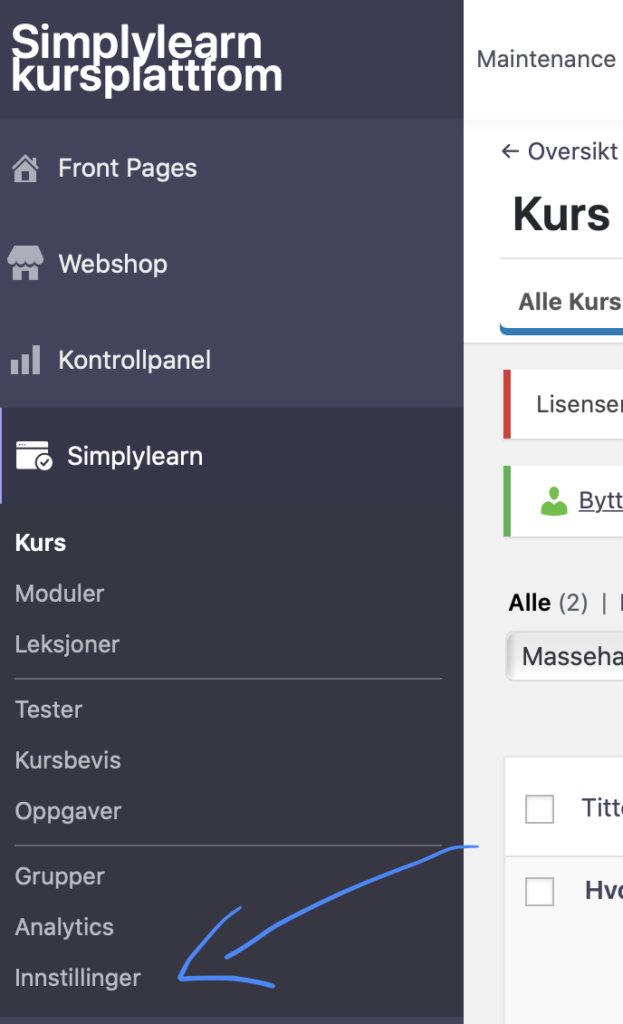
Task: Open the Kurs submenu item
Action: (x=41, y=543)
